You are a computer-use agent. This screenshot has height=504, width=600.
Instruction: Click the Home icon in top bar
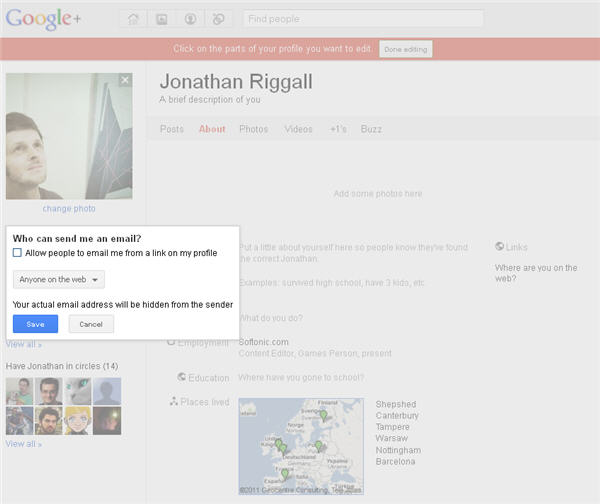tap(133, 18)
